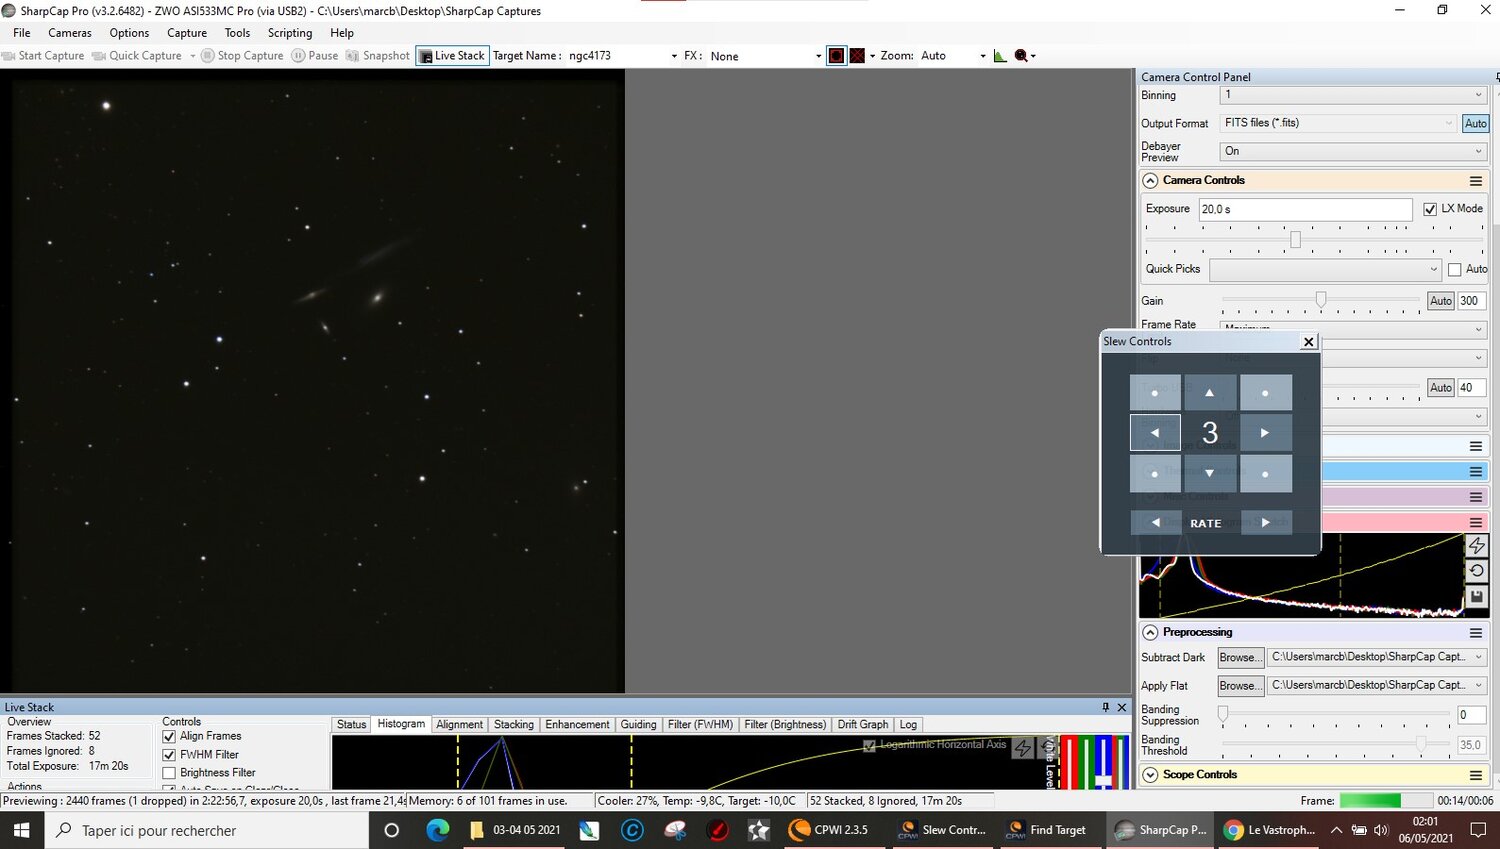Increase slew rate with the right RATE arrow
Viewport: 1500px width, 849px height.
pyautogui.click(x=1265, y=522)
